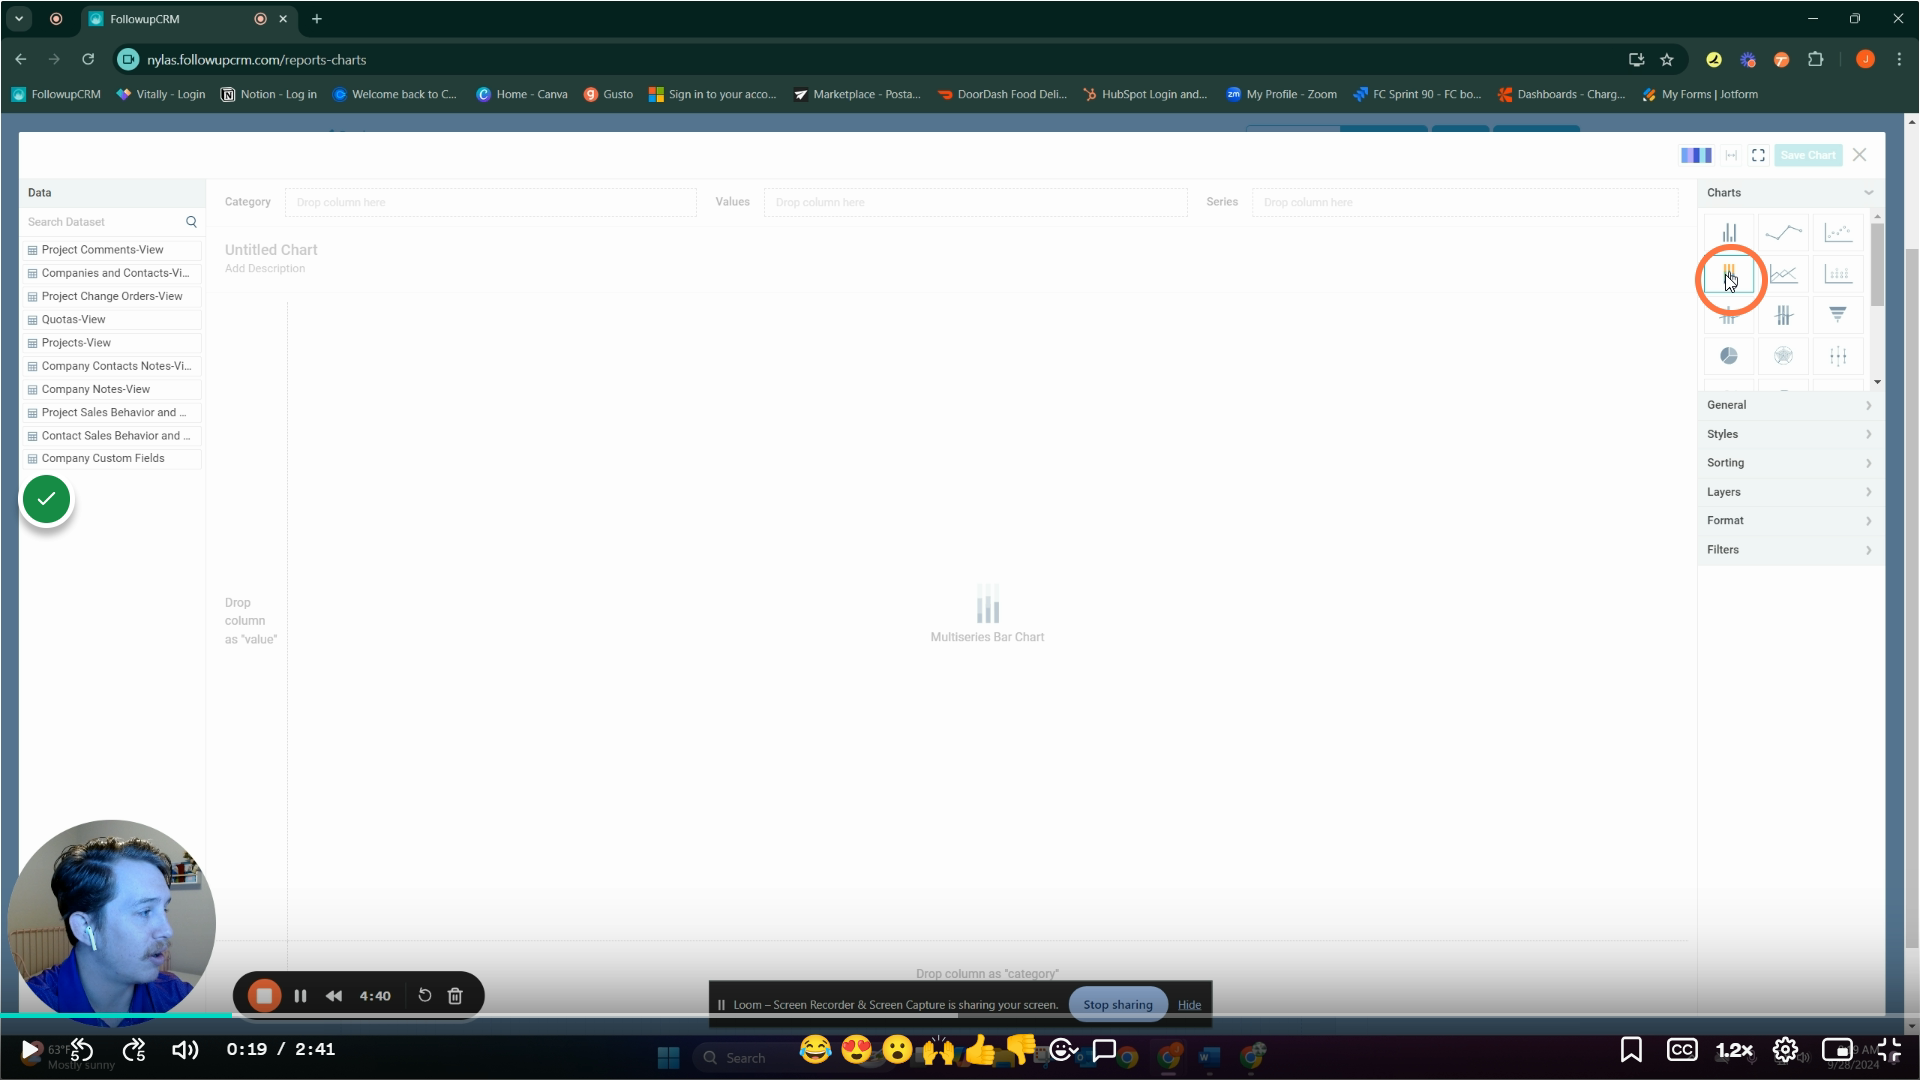Choose the scatter plot chart type
Screen dimensions: 1920x1080
click(1838, 233)
